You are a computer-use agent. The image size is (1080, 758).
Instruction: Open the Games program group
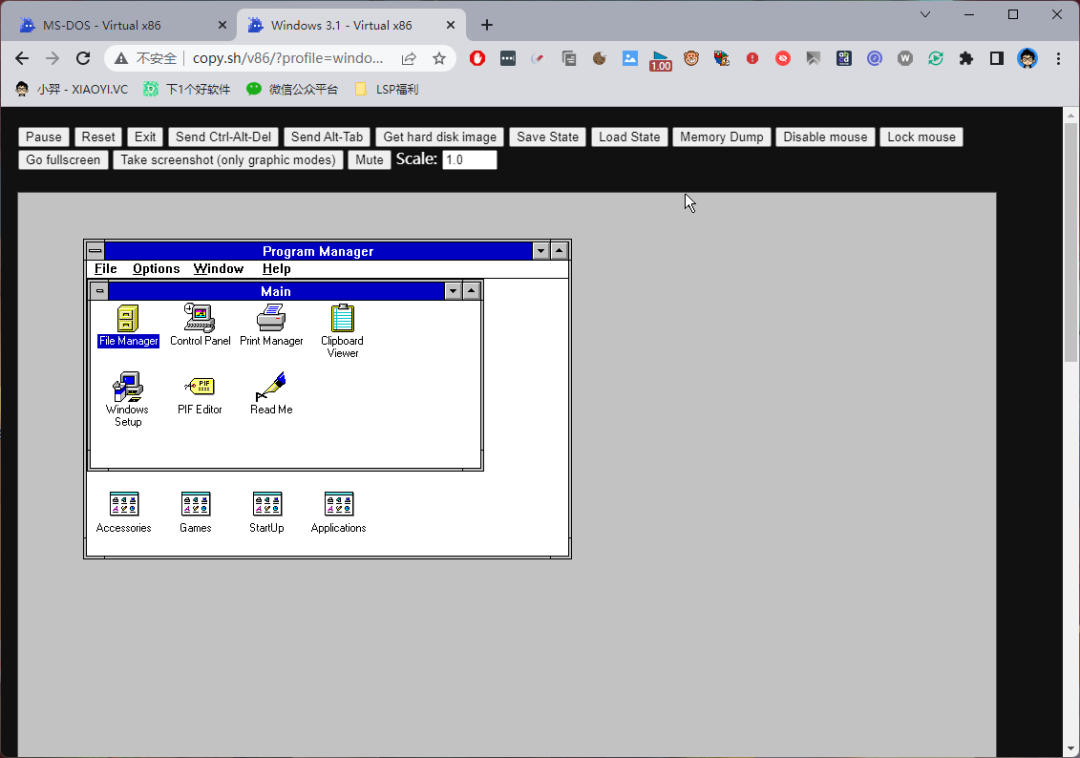pyautogui.click(x=195, y=504)
